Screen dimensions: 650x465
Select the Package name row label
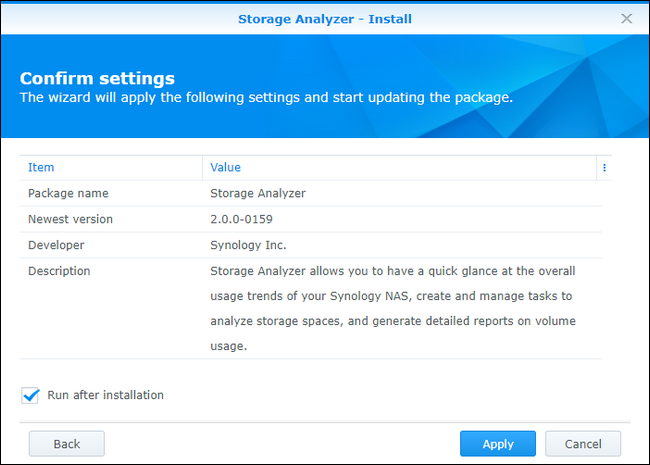coord(68,193)
